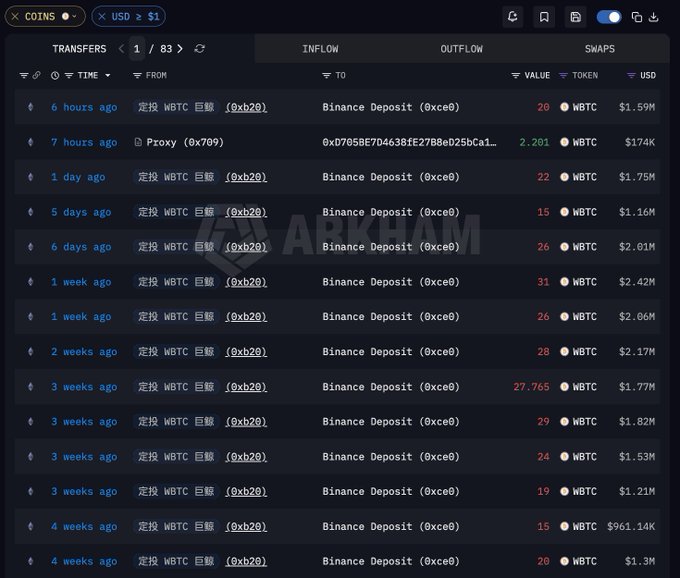The height and width of the screenshot is (578, 680).
Task: Click the 2.201 value cell
Action: 534,142
